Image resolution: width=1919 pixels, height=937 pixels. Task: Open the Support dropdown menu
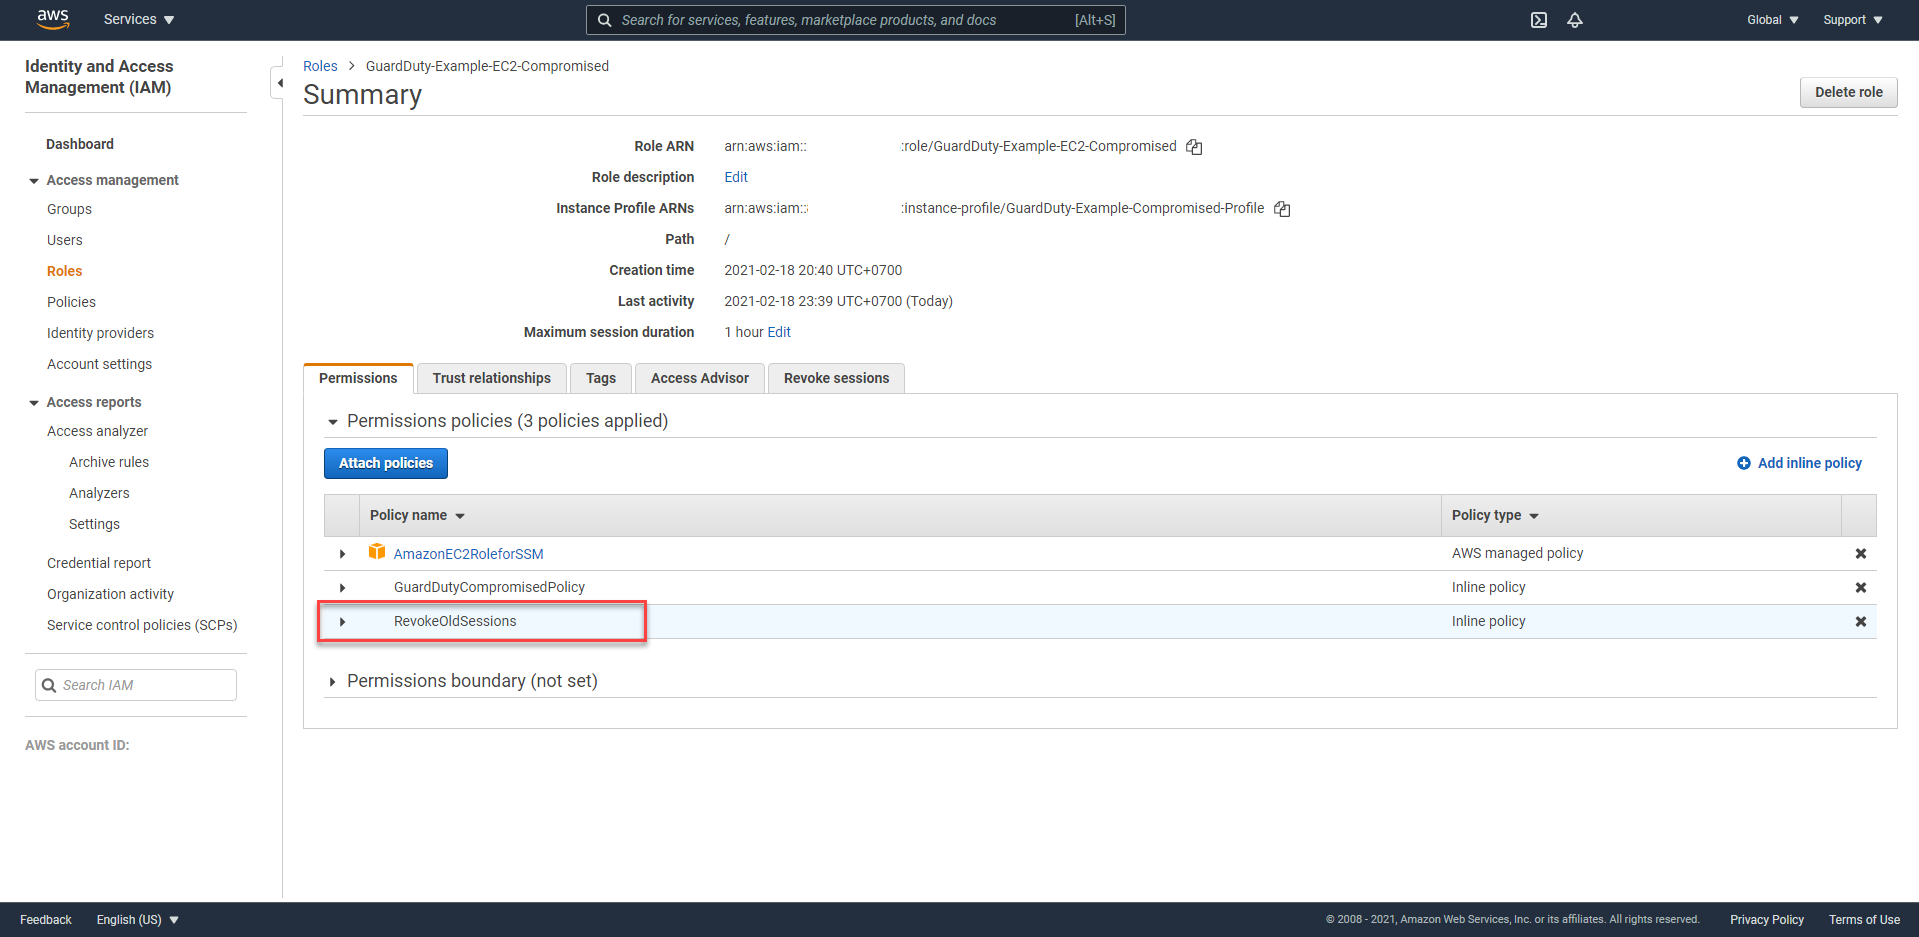pos(1852,20)
